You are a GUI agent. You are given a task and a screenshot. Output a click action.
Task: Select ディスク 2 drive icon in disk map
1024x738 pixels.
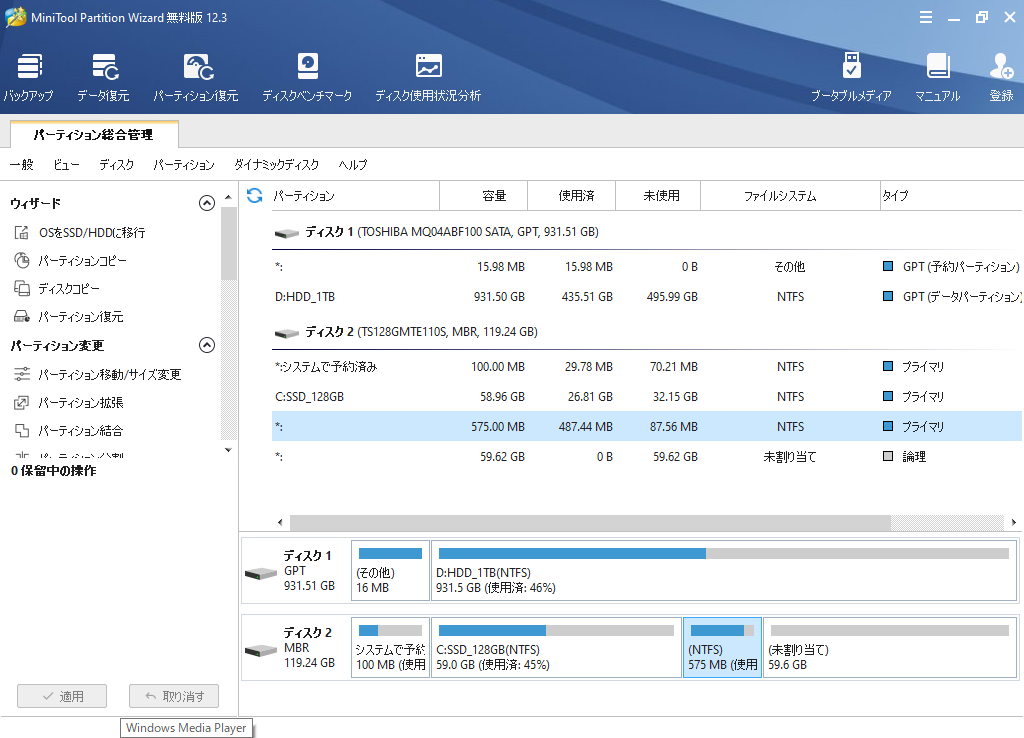click(x=261, y=650)
